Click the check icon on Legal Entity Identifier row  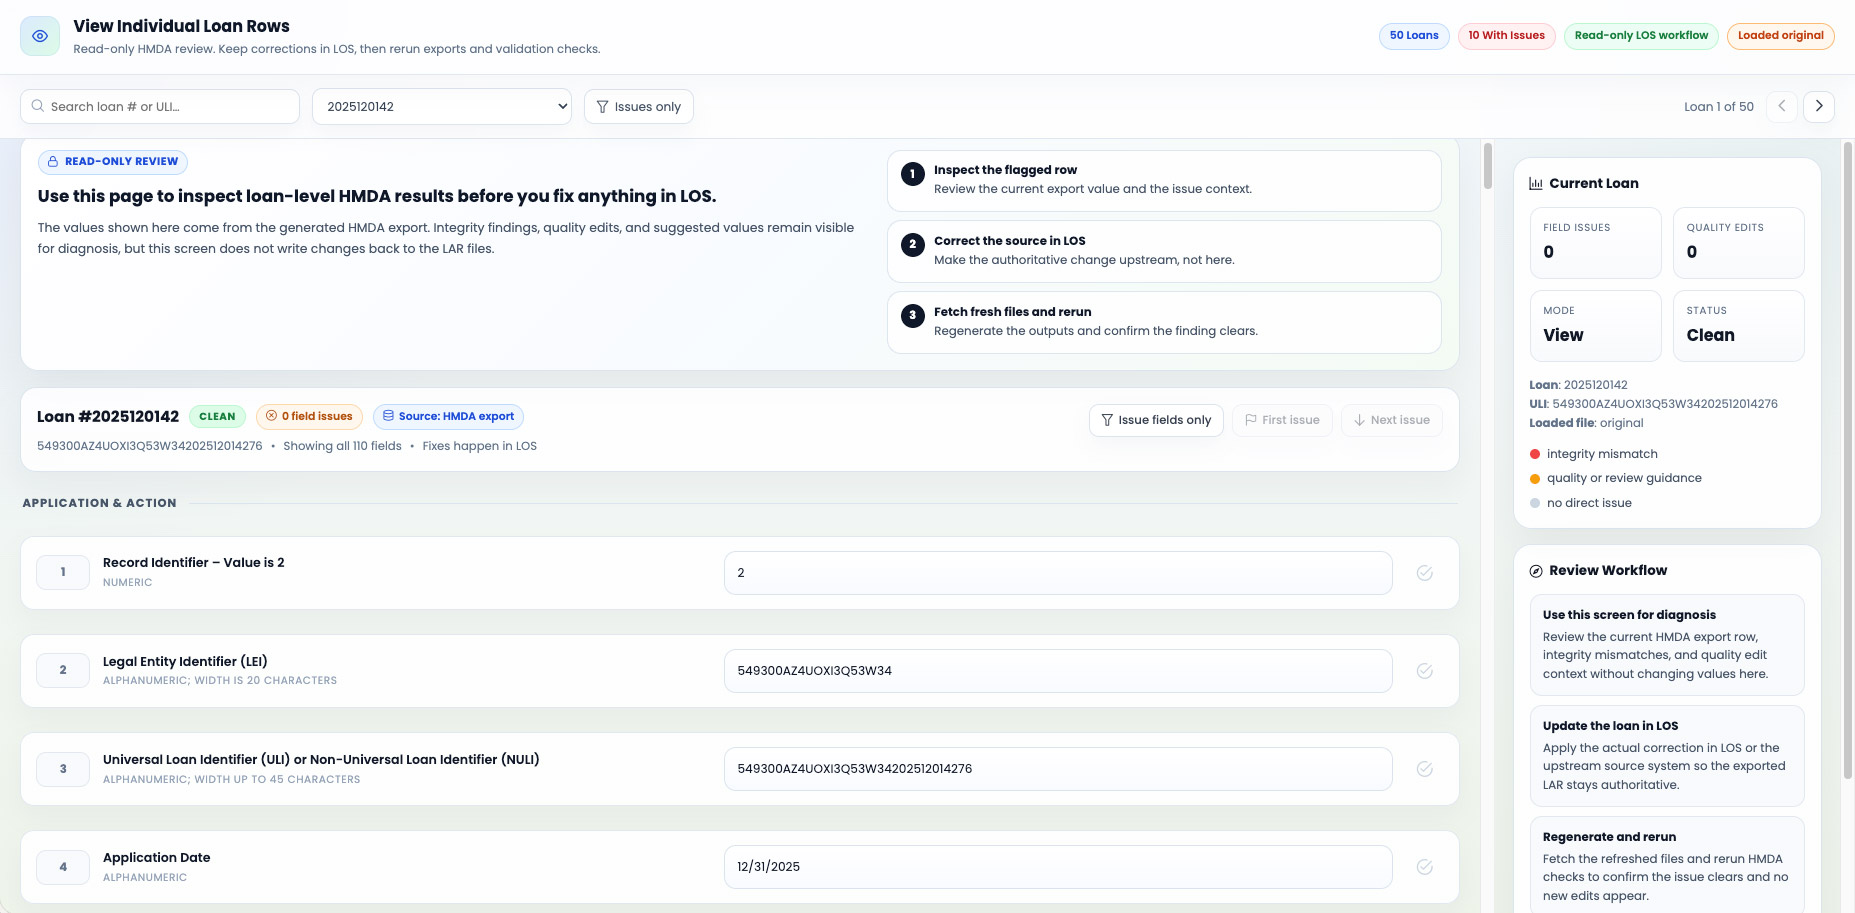[1425, 671]
